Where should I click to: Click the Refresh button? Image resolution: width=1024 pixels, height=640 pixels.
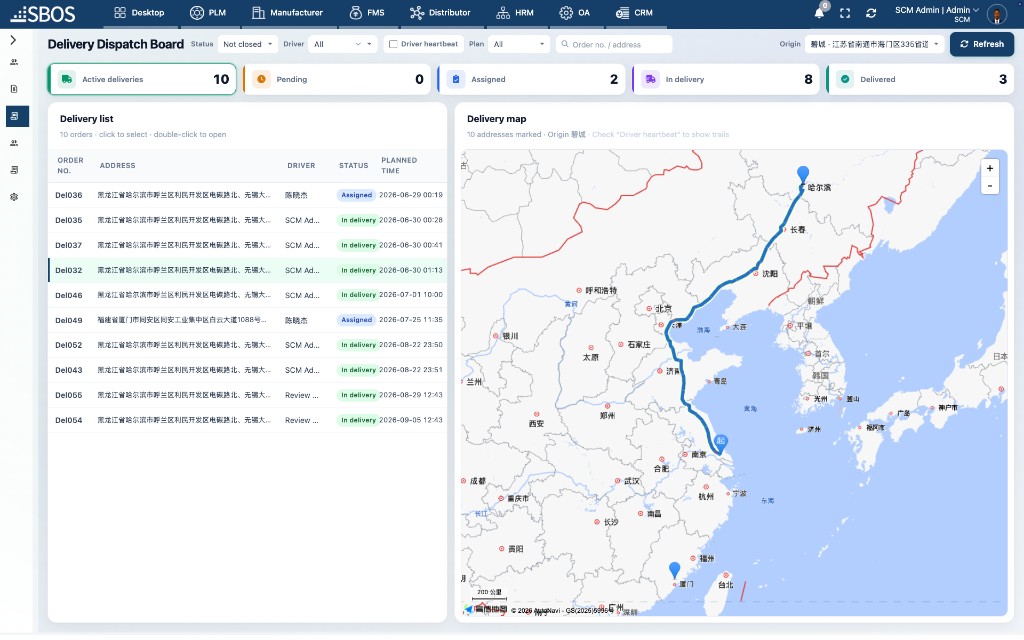pos(982,44)
